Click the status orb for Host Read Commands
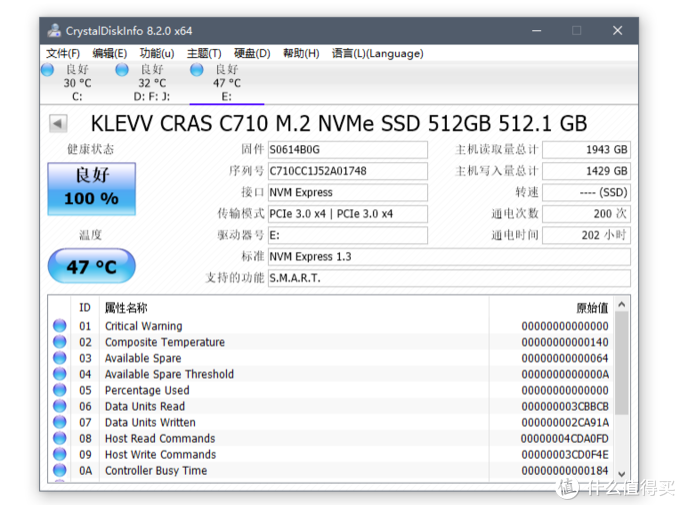 pyautogui.click(x=59, y=438)
